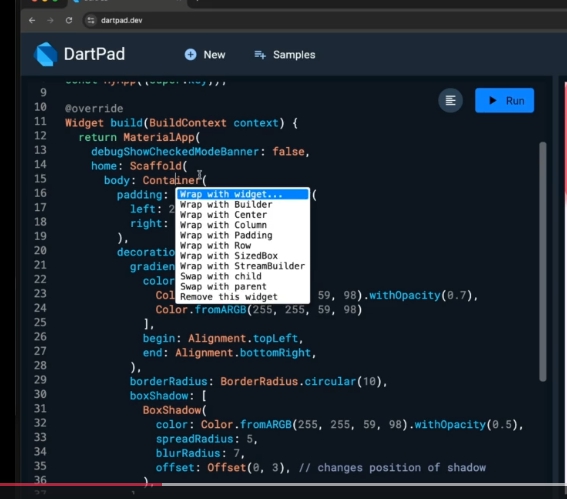Click 'begin' on line 26
This screenshot has width=567, height=499.
click(x=159, y=338)
